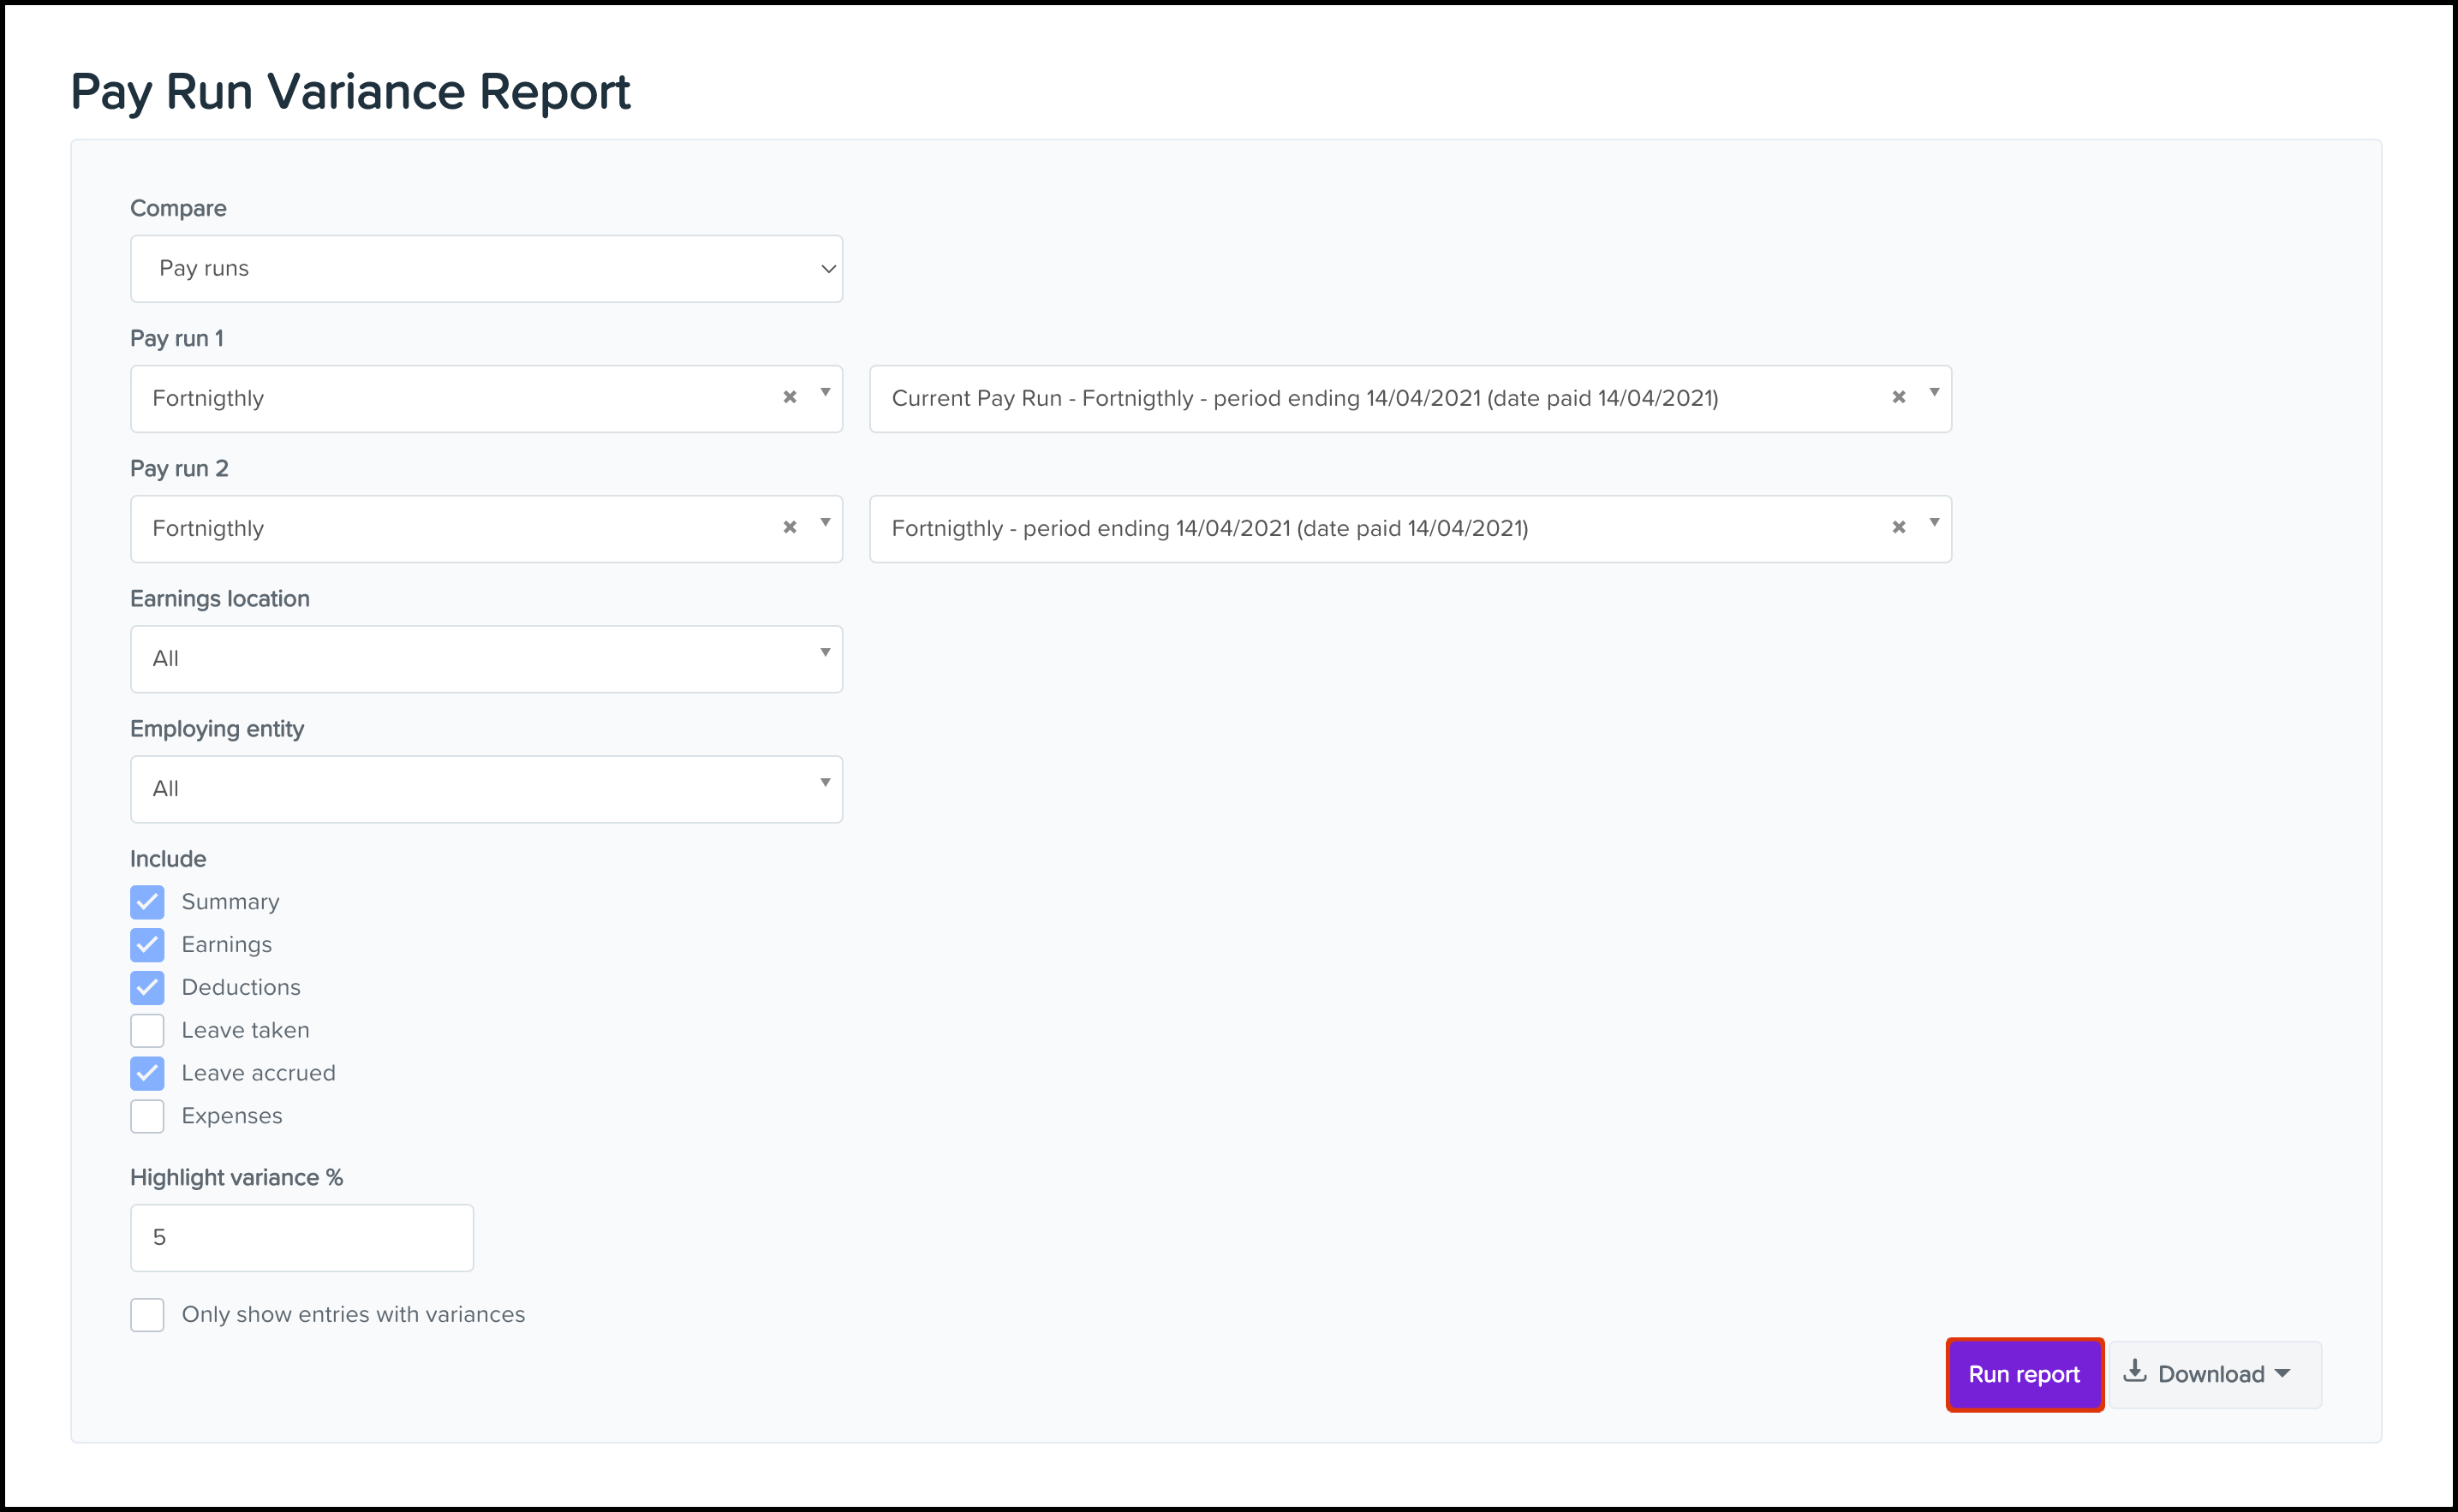
Task: Clear Pay run 2 Fortnightly schedule selection
Action: [x=789, y=527]
